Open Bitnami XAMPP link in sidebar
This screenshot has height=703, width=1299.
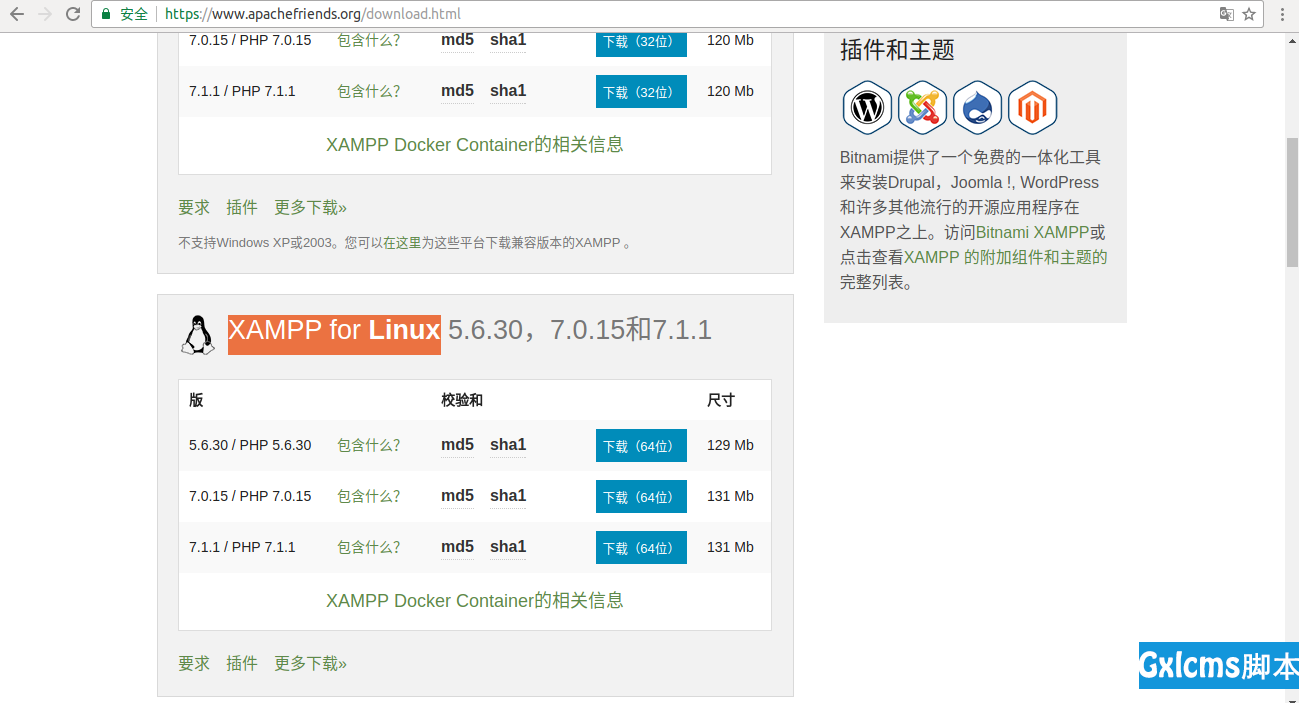(1033, 232)
